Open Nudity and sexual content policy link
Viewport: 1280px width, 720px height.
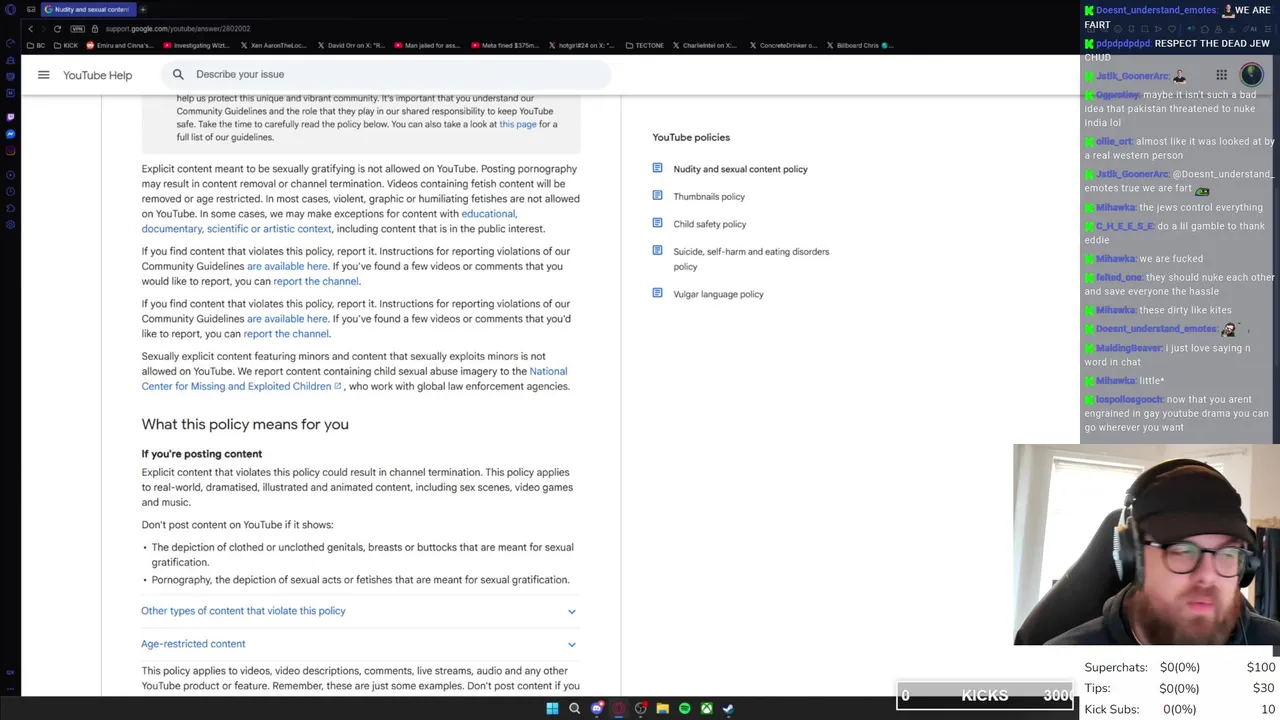[x=740, y=169]
